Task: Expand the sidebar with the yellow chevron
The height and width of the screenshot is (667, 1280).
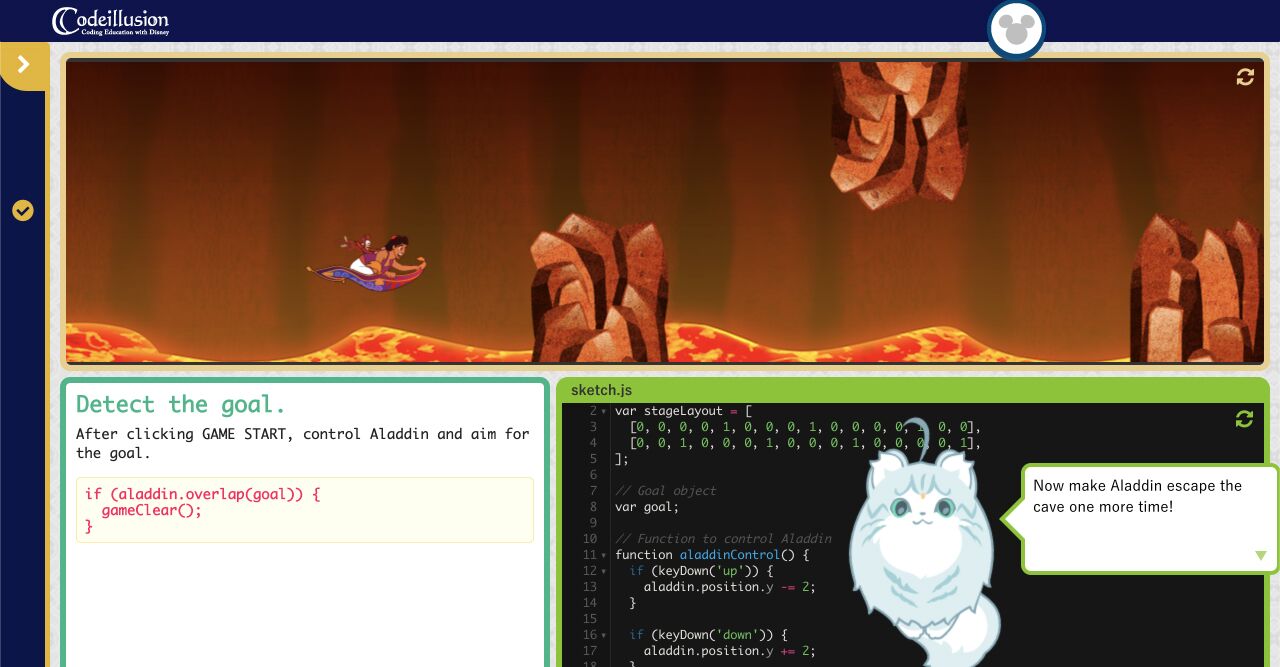Action: (24, 65)
